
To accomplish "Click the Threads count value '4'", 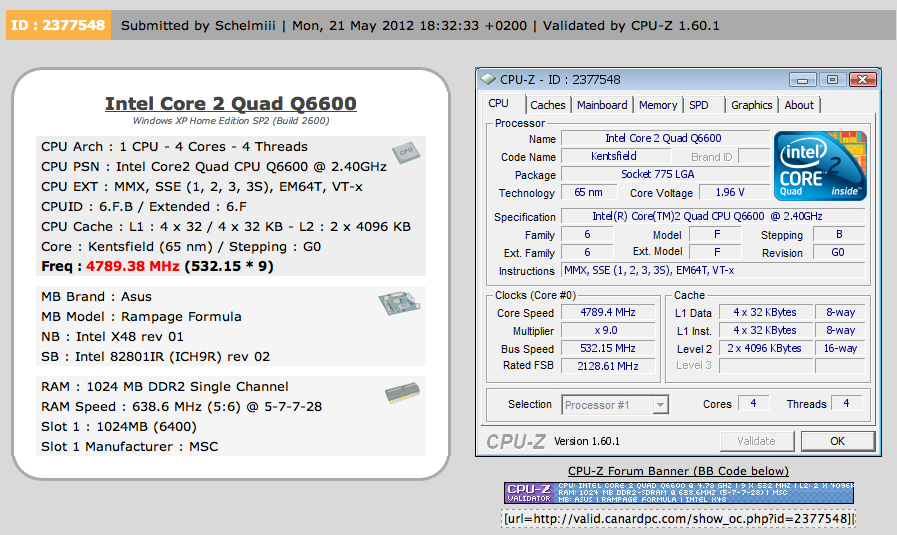I will point(846,403).
